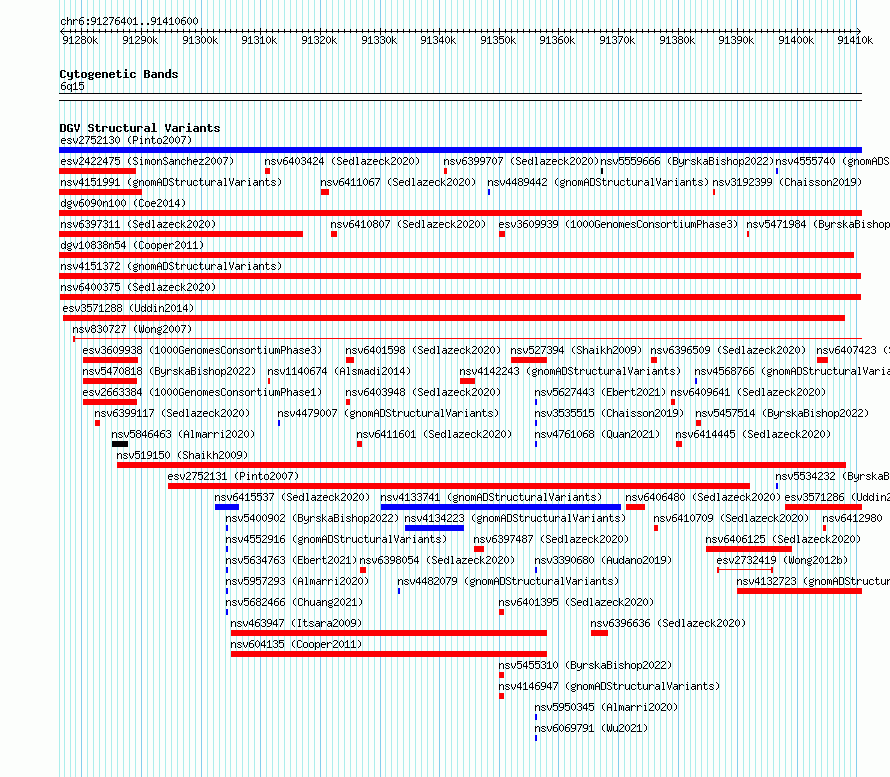Select esv3609939 1000GenomesConsortiumPhase3 label
This screenshot has width=890, height=777.
coord(618,224)
